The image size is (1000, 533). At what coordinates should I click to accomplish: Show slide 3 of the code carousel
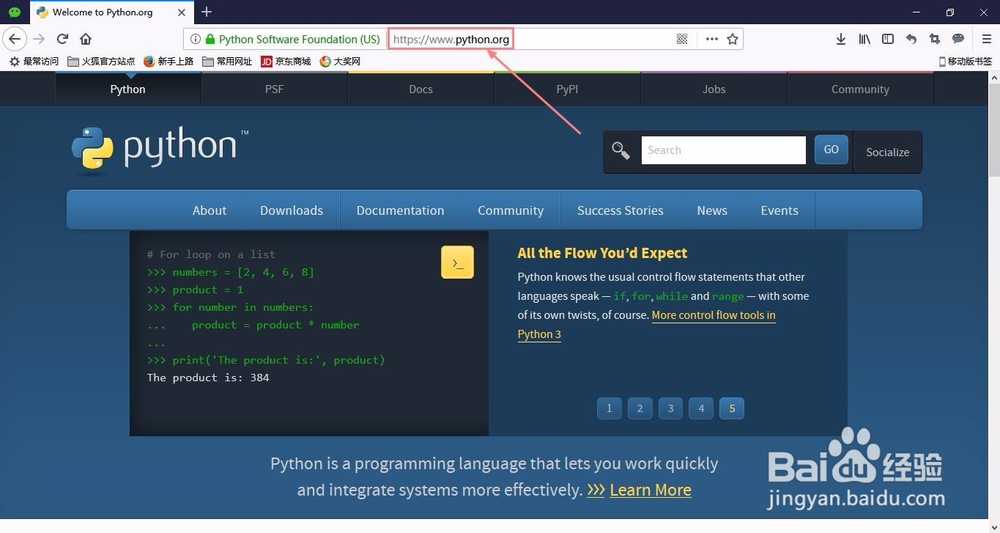(x=670, y=409)
